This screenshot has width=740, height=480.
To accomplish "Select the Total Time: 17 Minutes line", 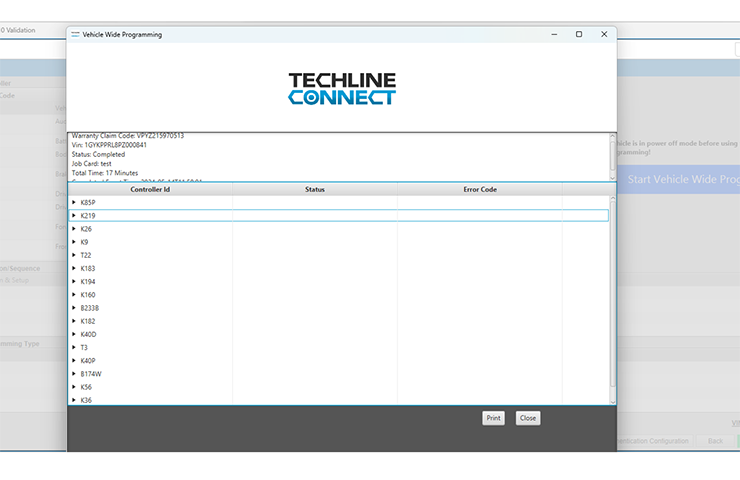I will point(105,173).
